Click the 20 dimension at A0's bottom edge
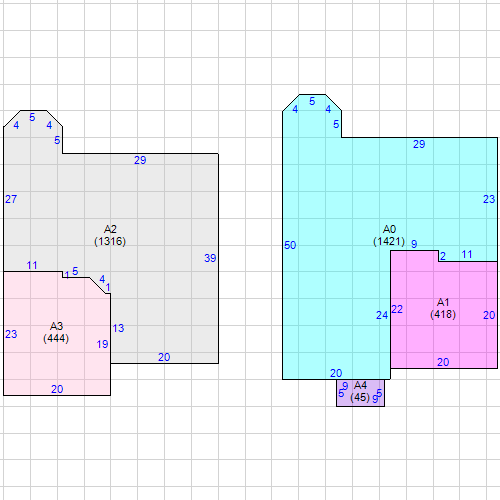The height and width of the screenshot is (500, 500). [x=336, y=373]
